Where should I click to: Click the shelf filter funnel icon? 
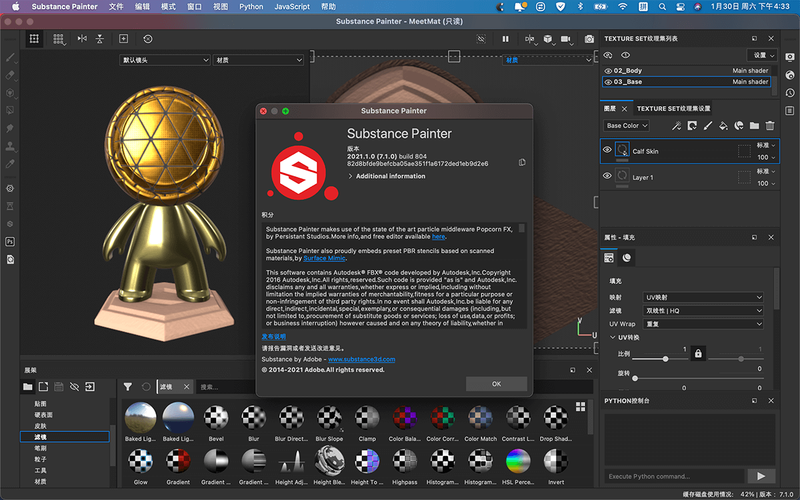pos(128,387)
